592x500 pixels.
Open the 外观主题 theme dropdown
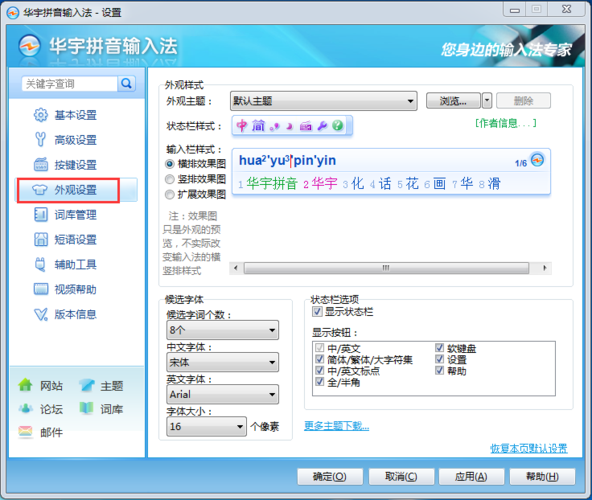(324, 101)
